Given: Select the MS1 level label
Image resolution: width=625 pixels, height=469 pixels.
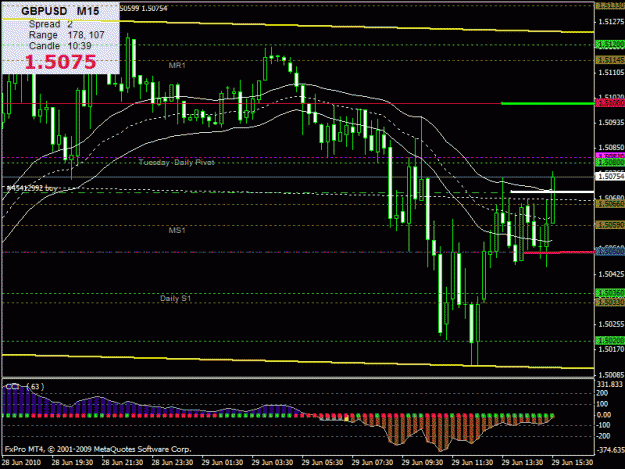Looking at the screenshot, I should click(177, 230).
